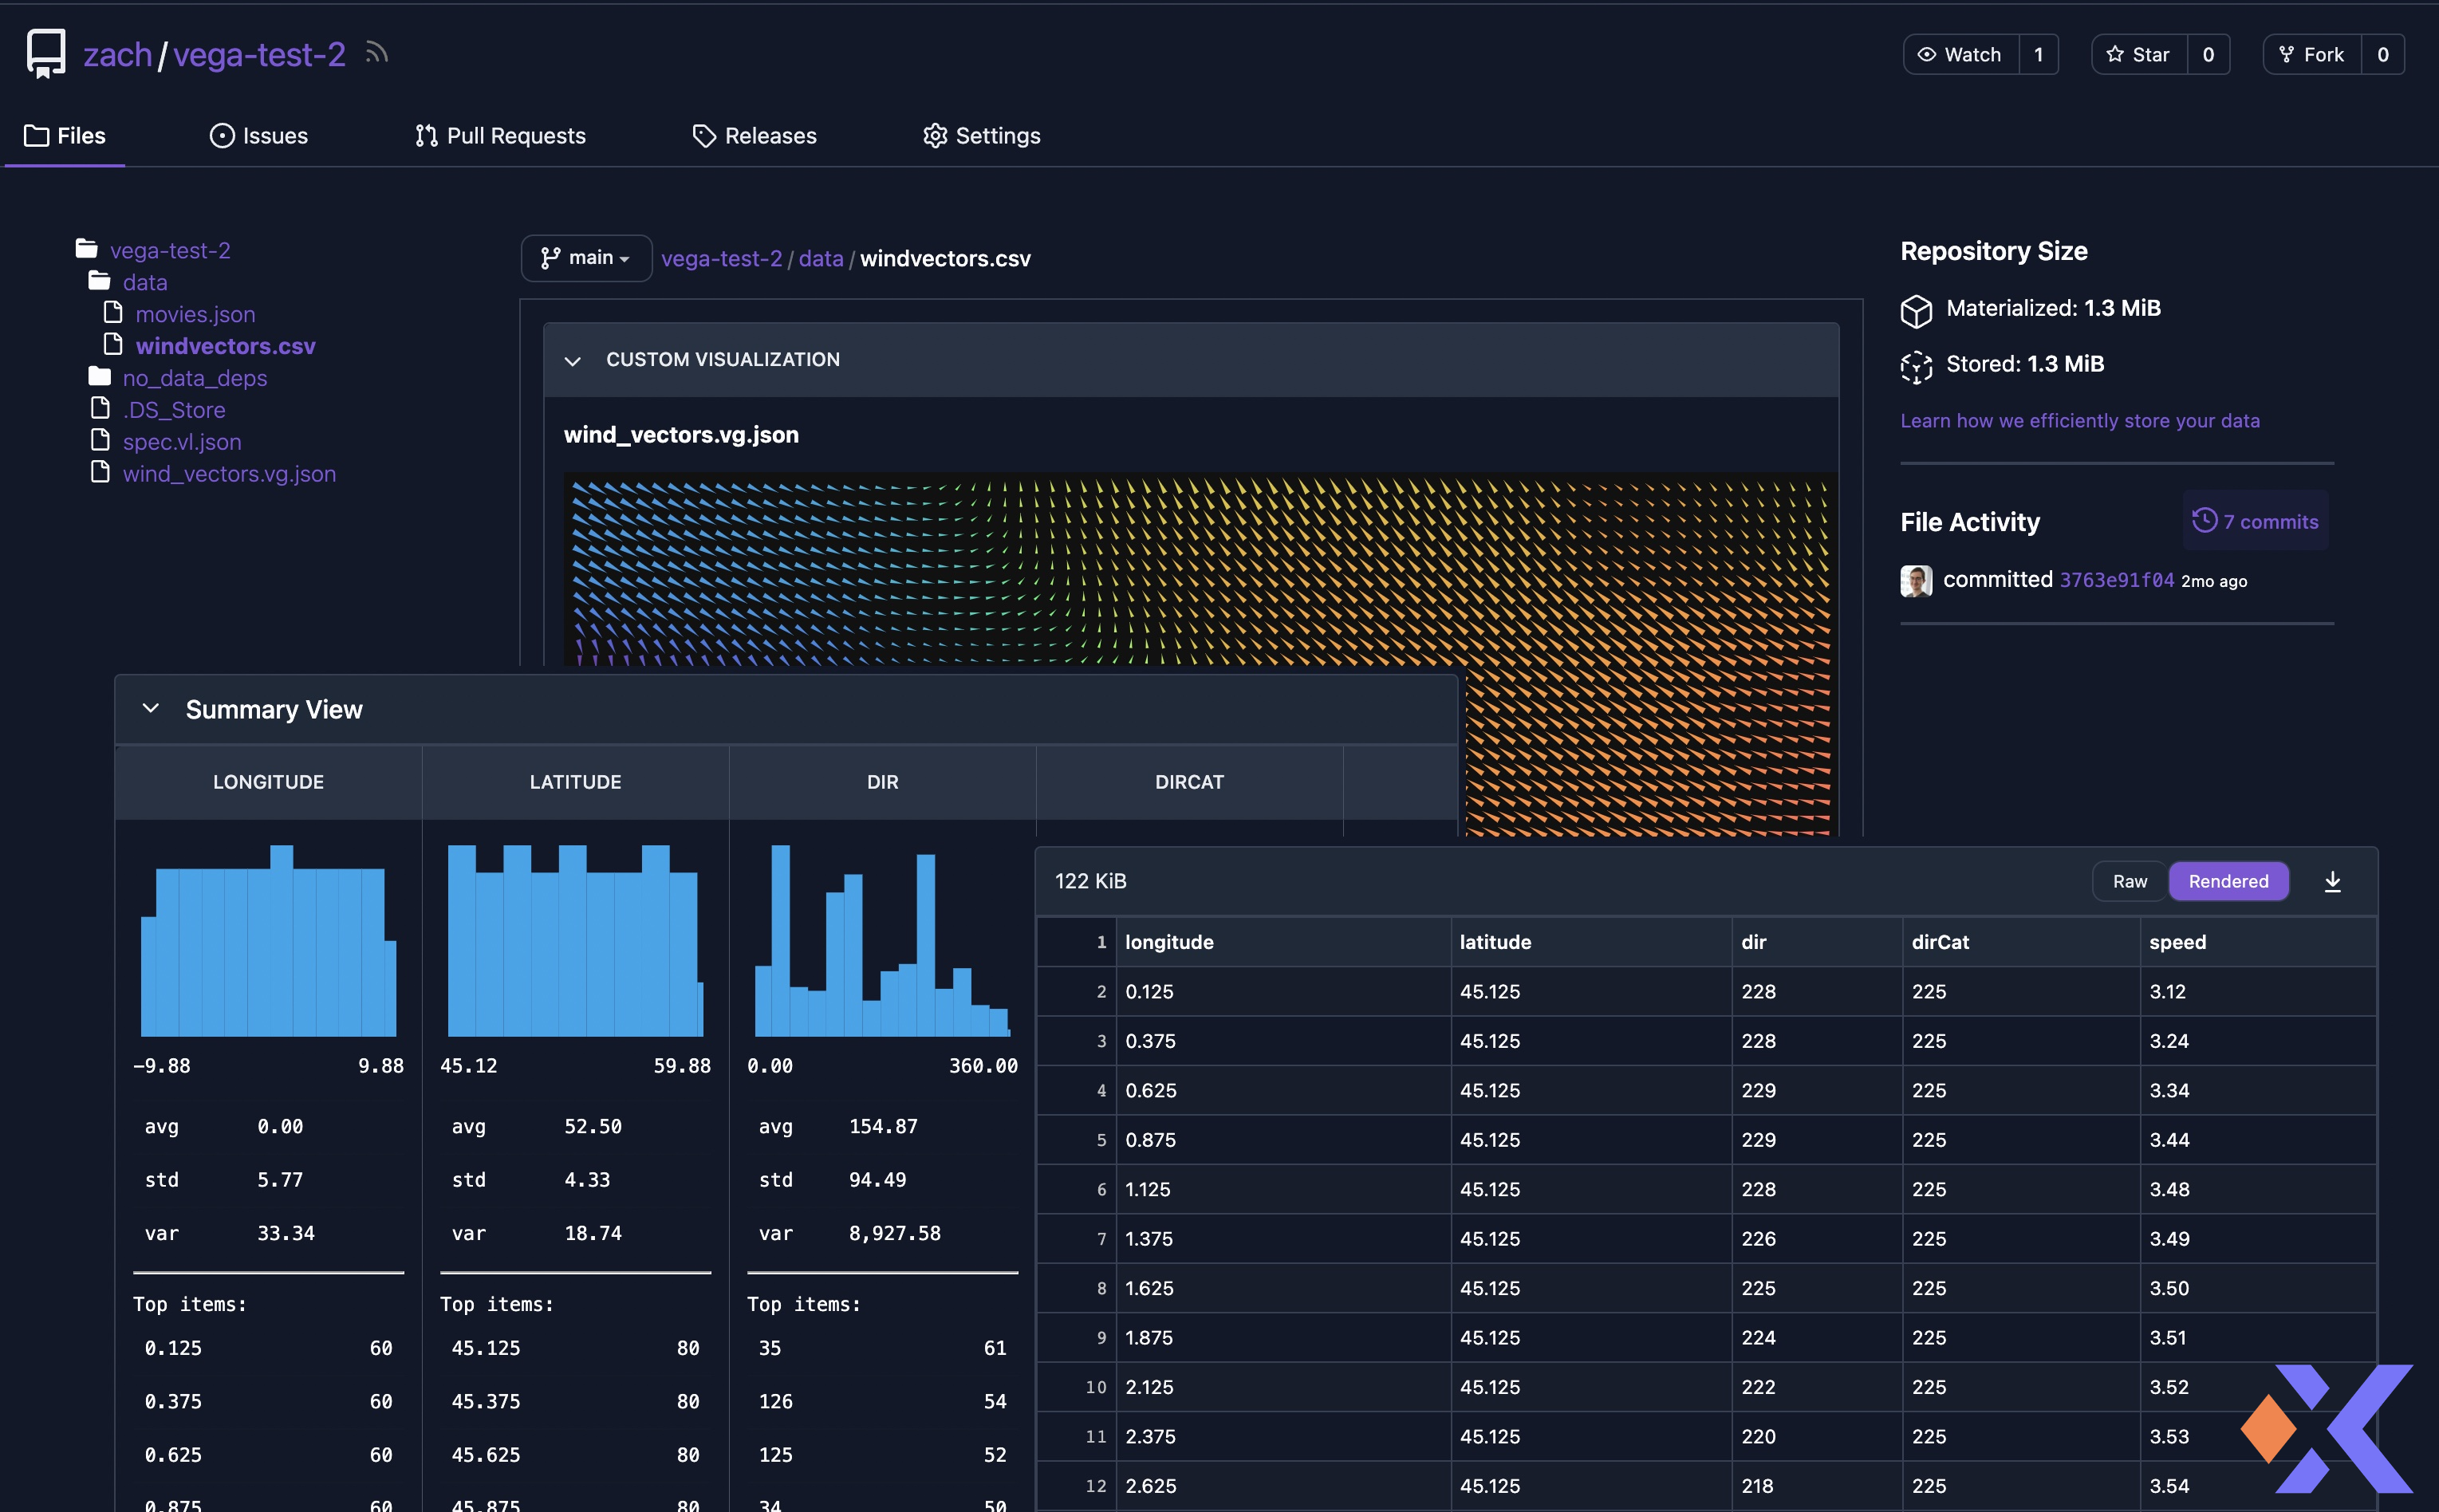Open the commit 3763e91f04 link

click(x=2116, y=580)
